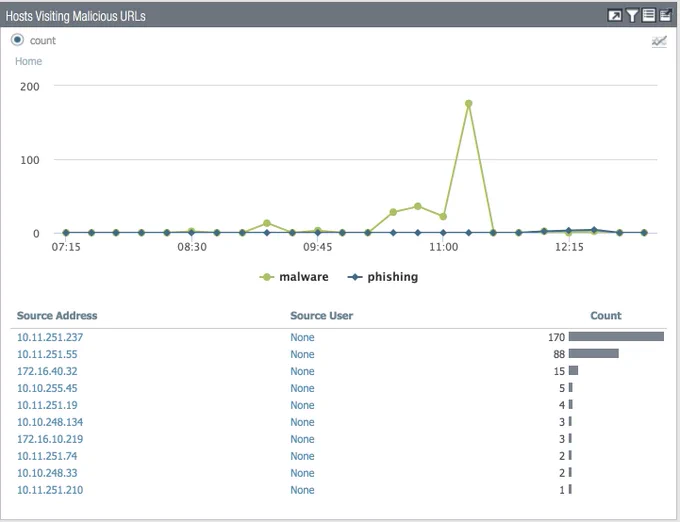Open source address 10.11.251.210
This screenshot has height=522, width=680.
[50, 490]
